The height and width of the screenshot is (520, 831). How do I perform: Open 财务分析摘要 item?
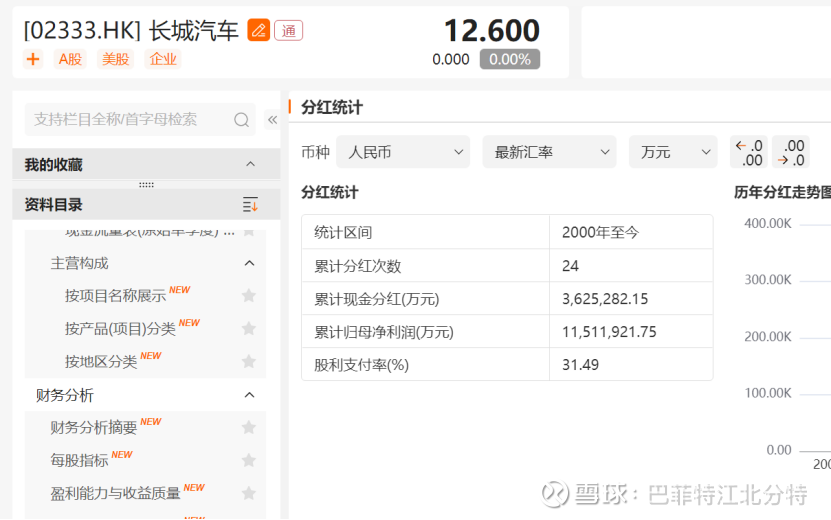click(94, 427)
